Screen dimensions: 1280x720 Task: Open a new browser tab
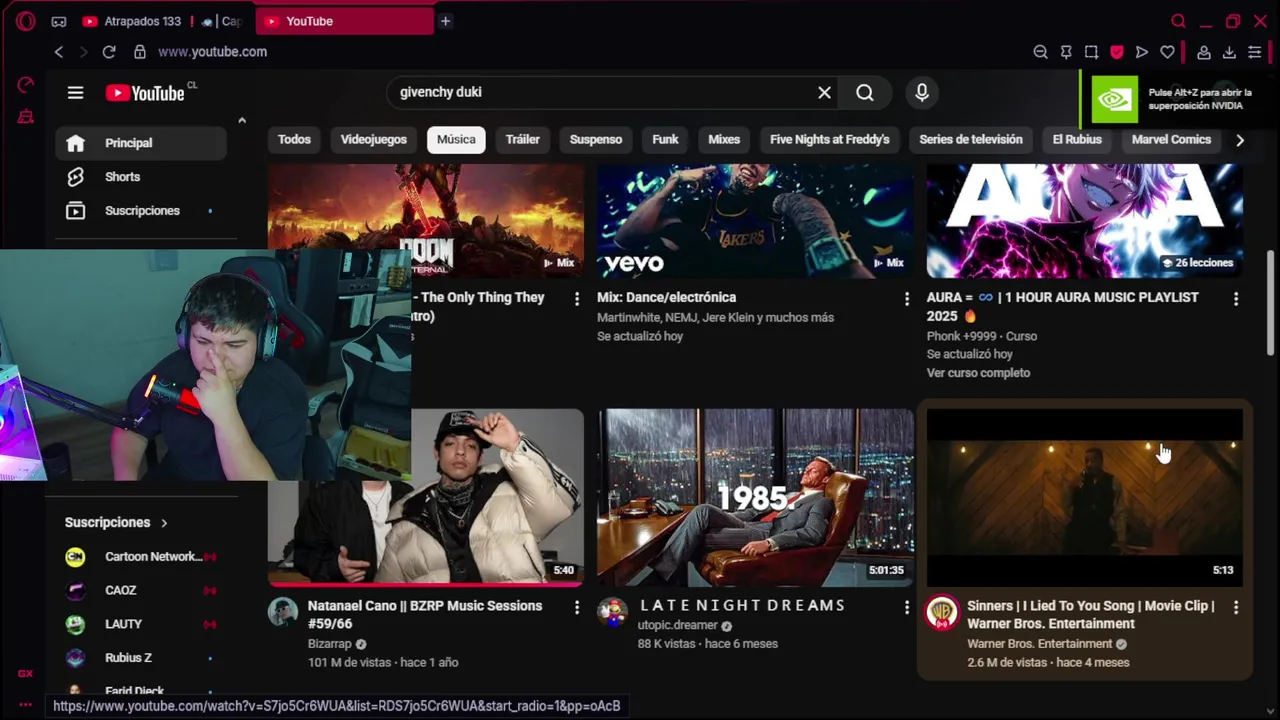tap(445, 21)
